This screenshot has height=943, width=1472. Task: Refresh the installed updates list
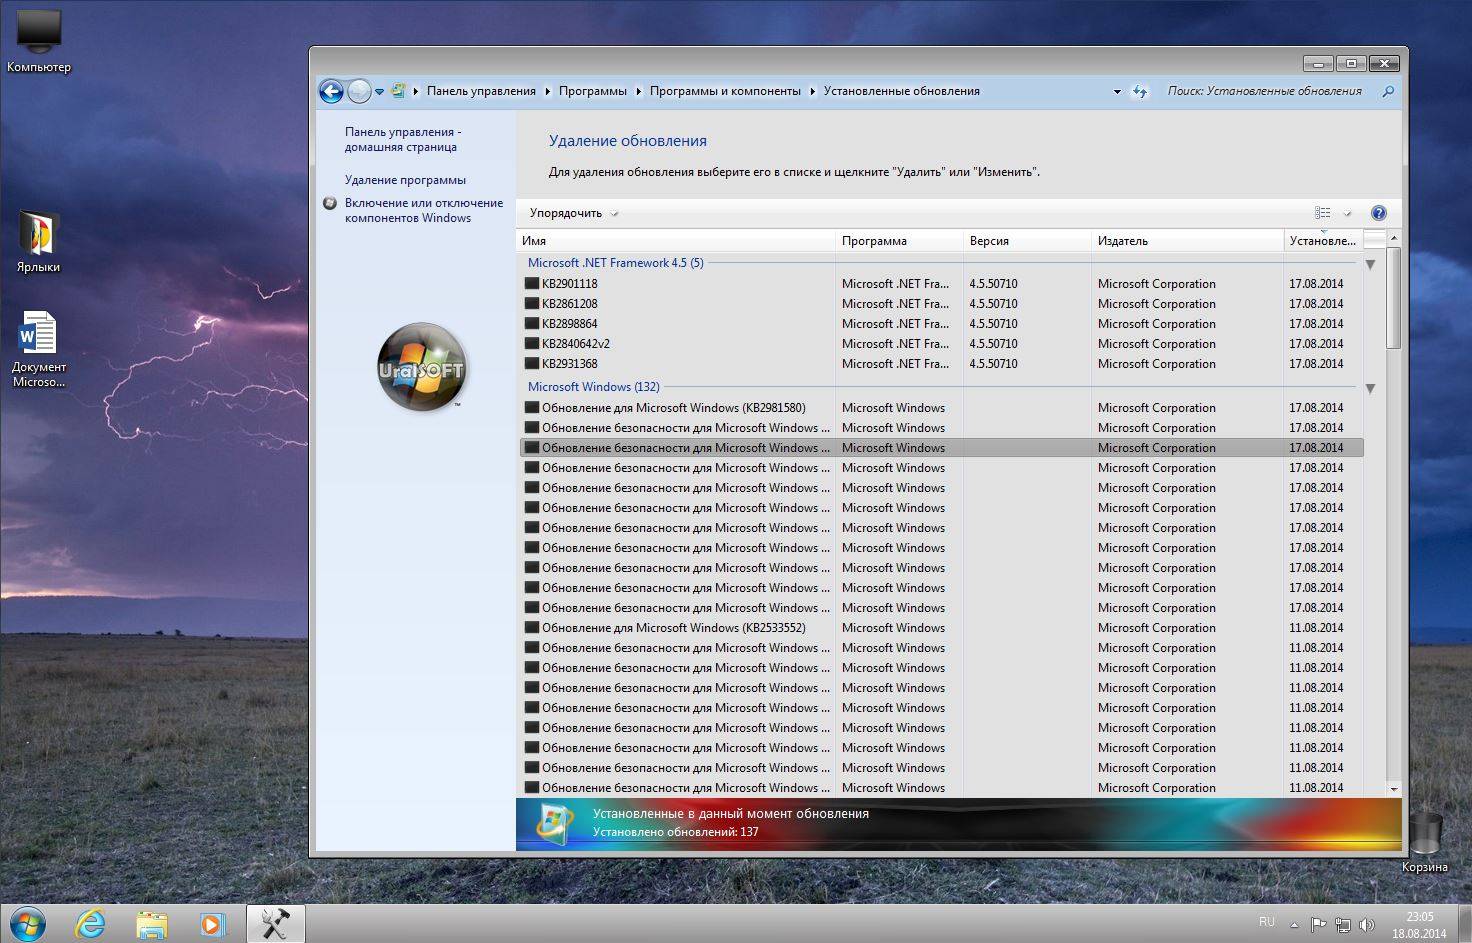1140,91
